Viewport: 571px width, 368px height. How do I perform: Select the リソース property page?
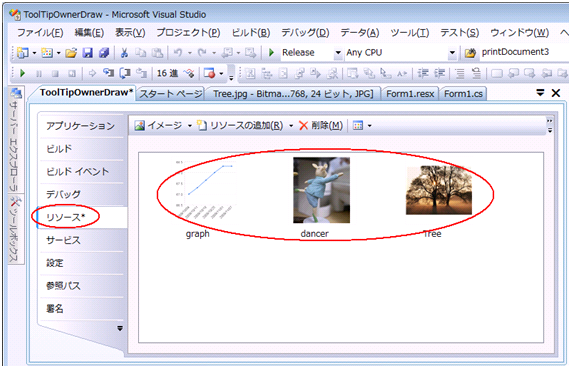[x=82, y=217]
